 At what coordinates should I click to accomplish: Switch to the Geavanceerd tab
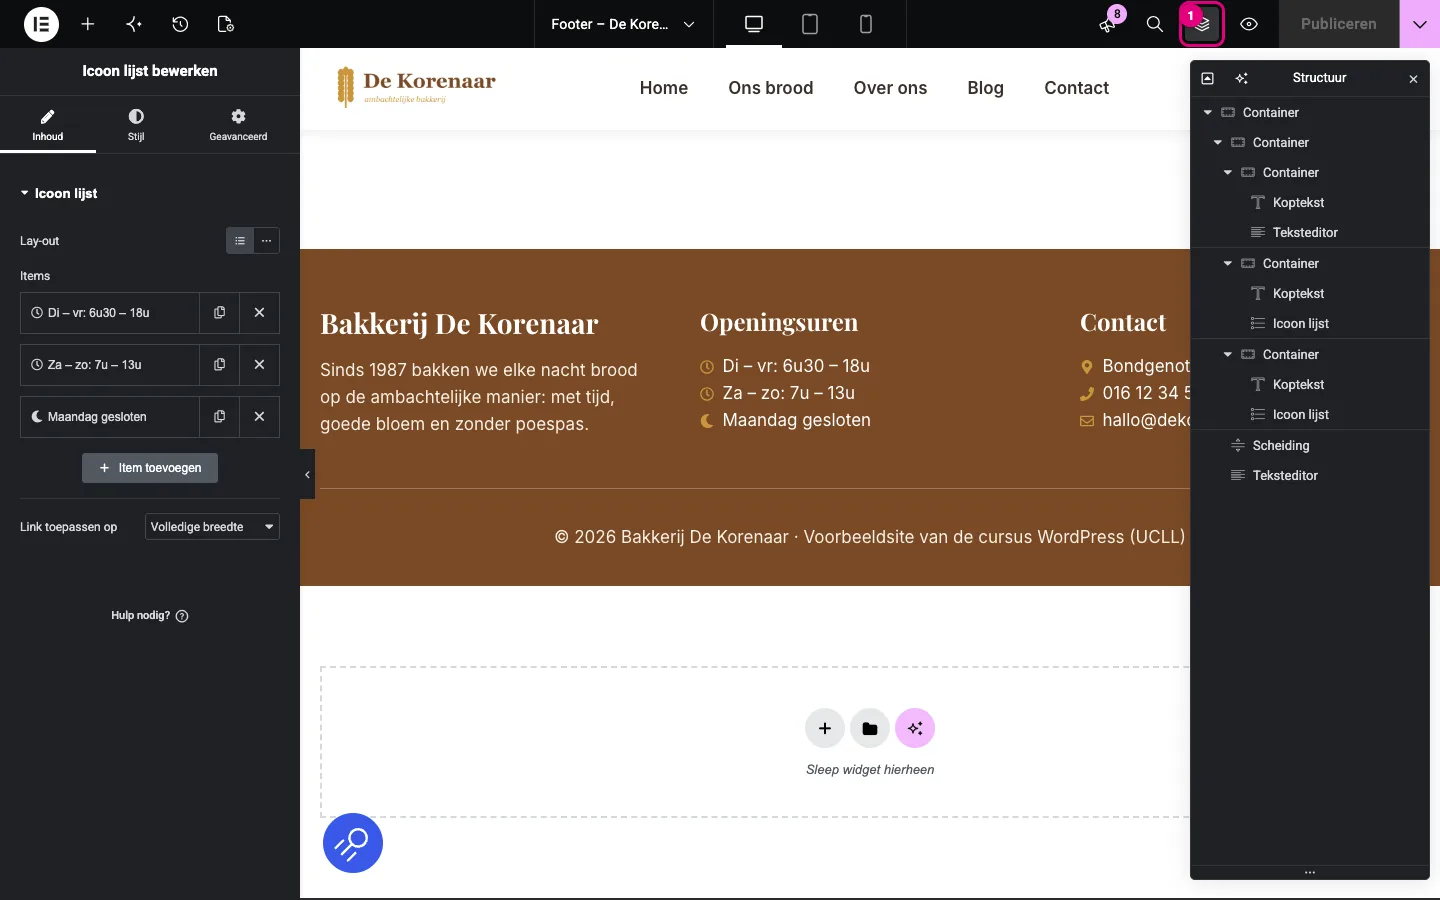[x=238, y=124]
